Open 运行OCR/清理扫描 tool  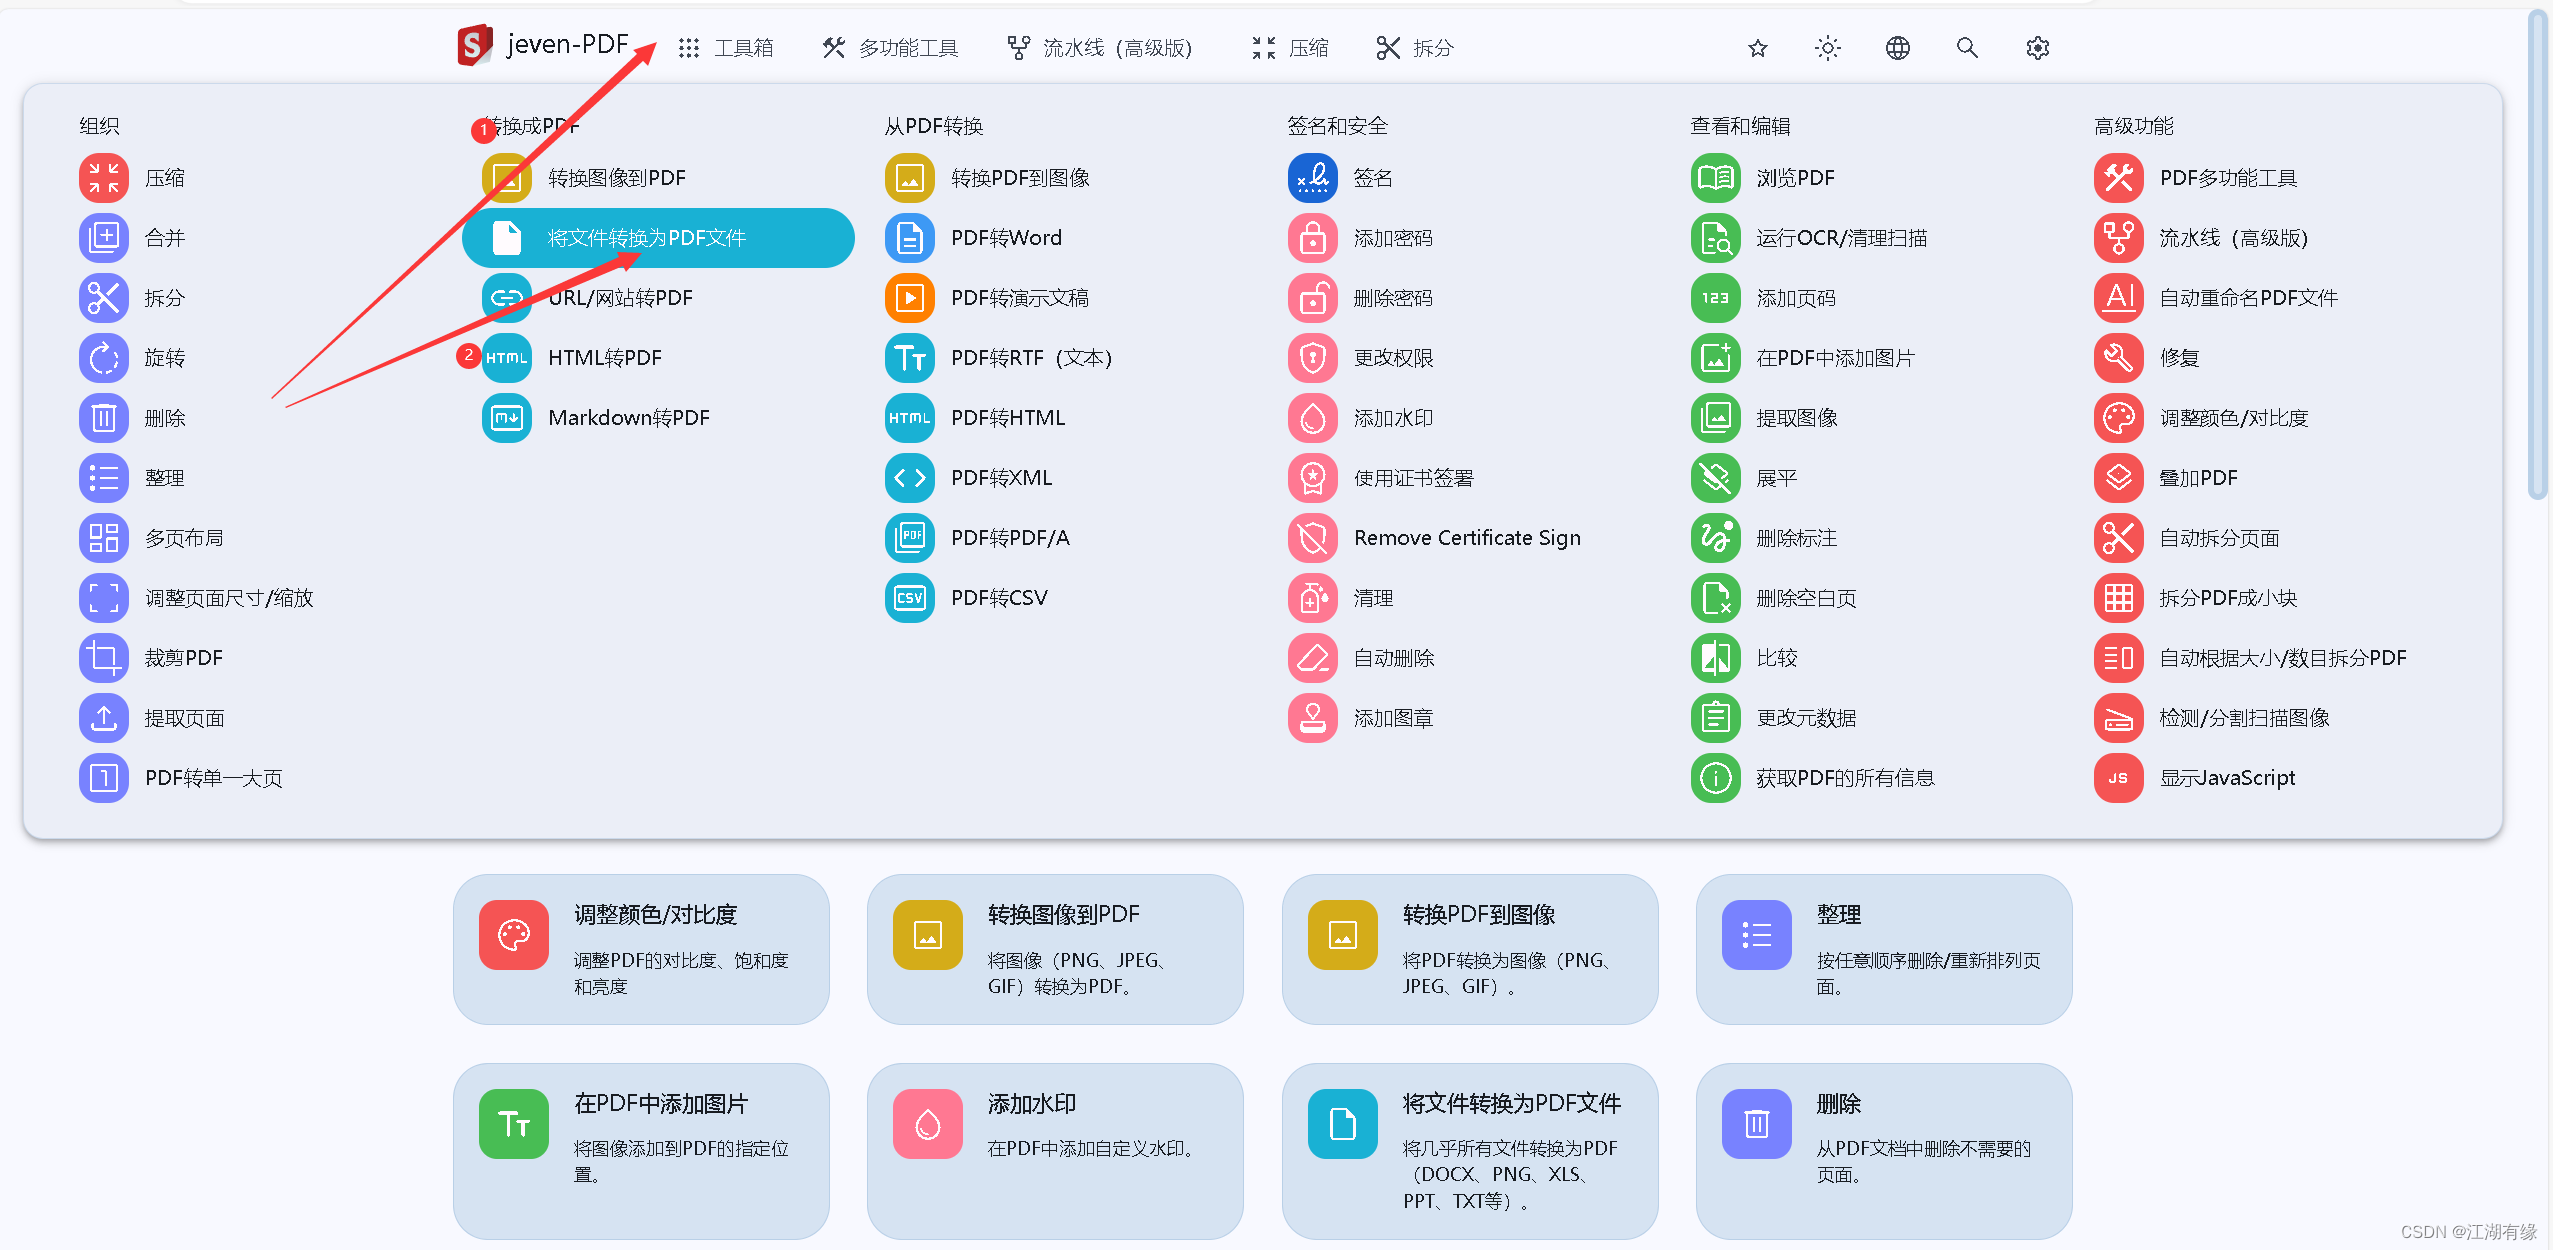[x=1843, y=238]
